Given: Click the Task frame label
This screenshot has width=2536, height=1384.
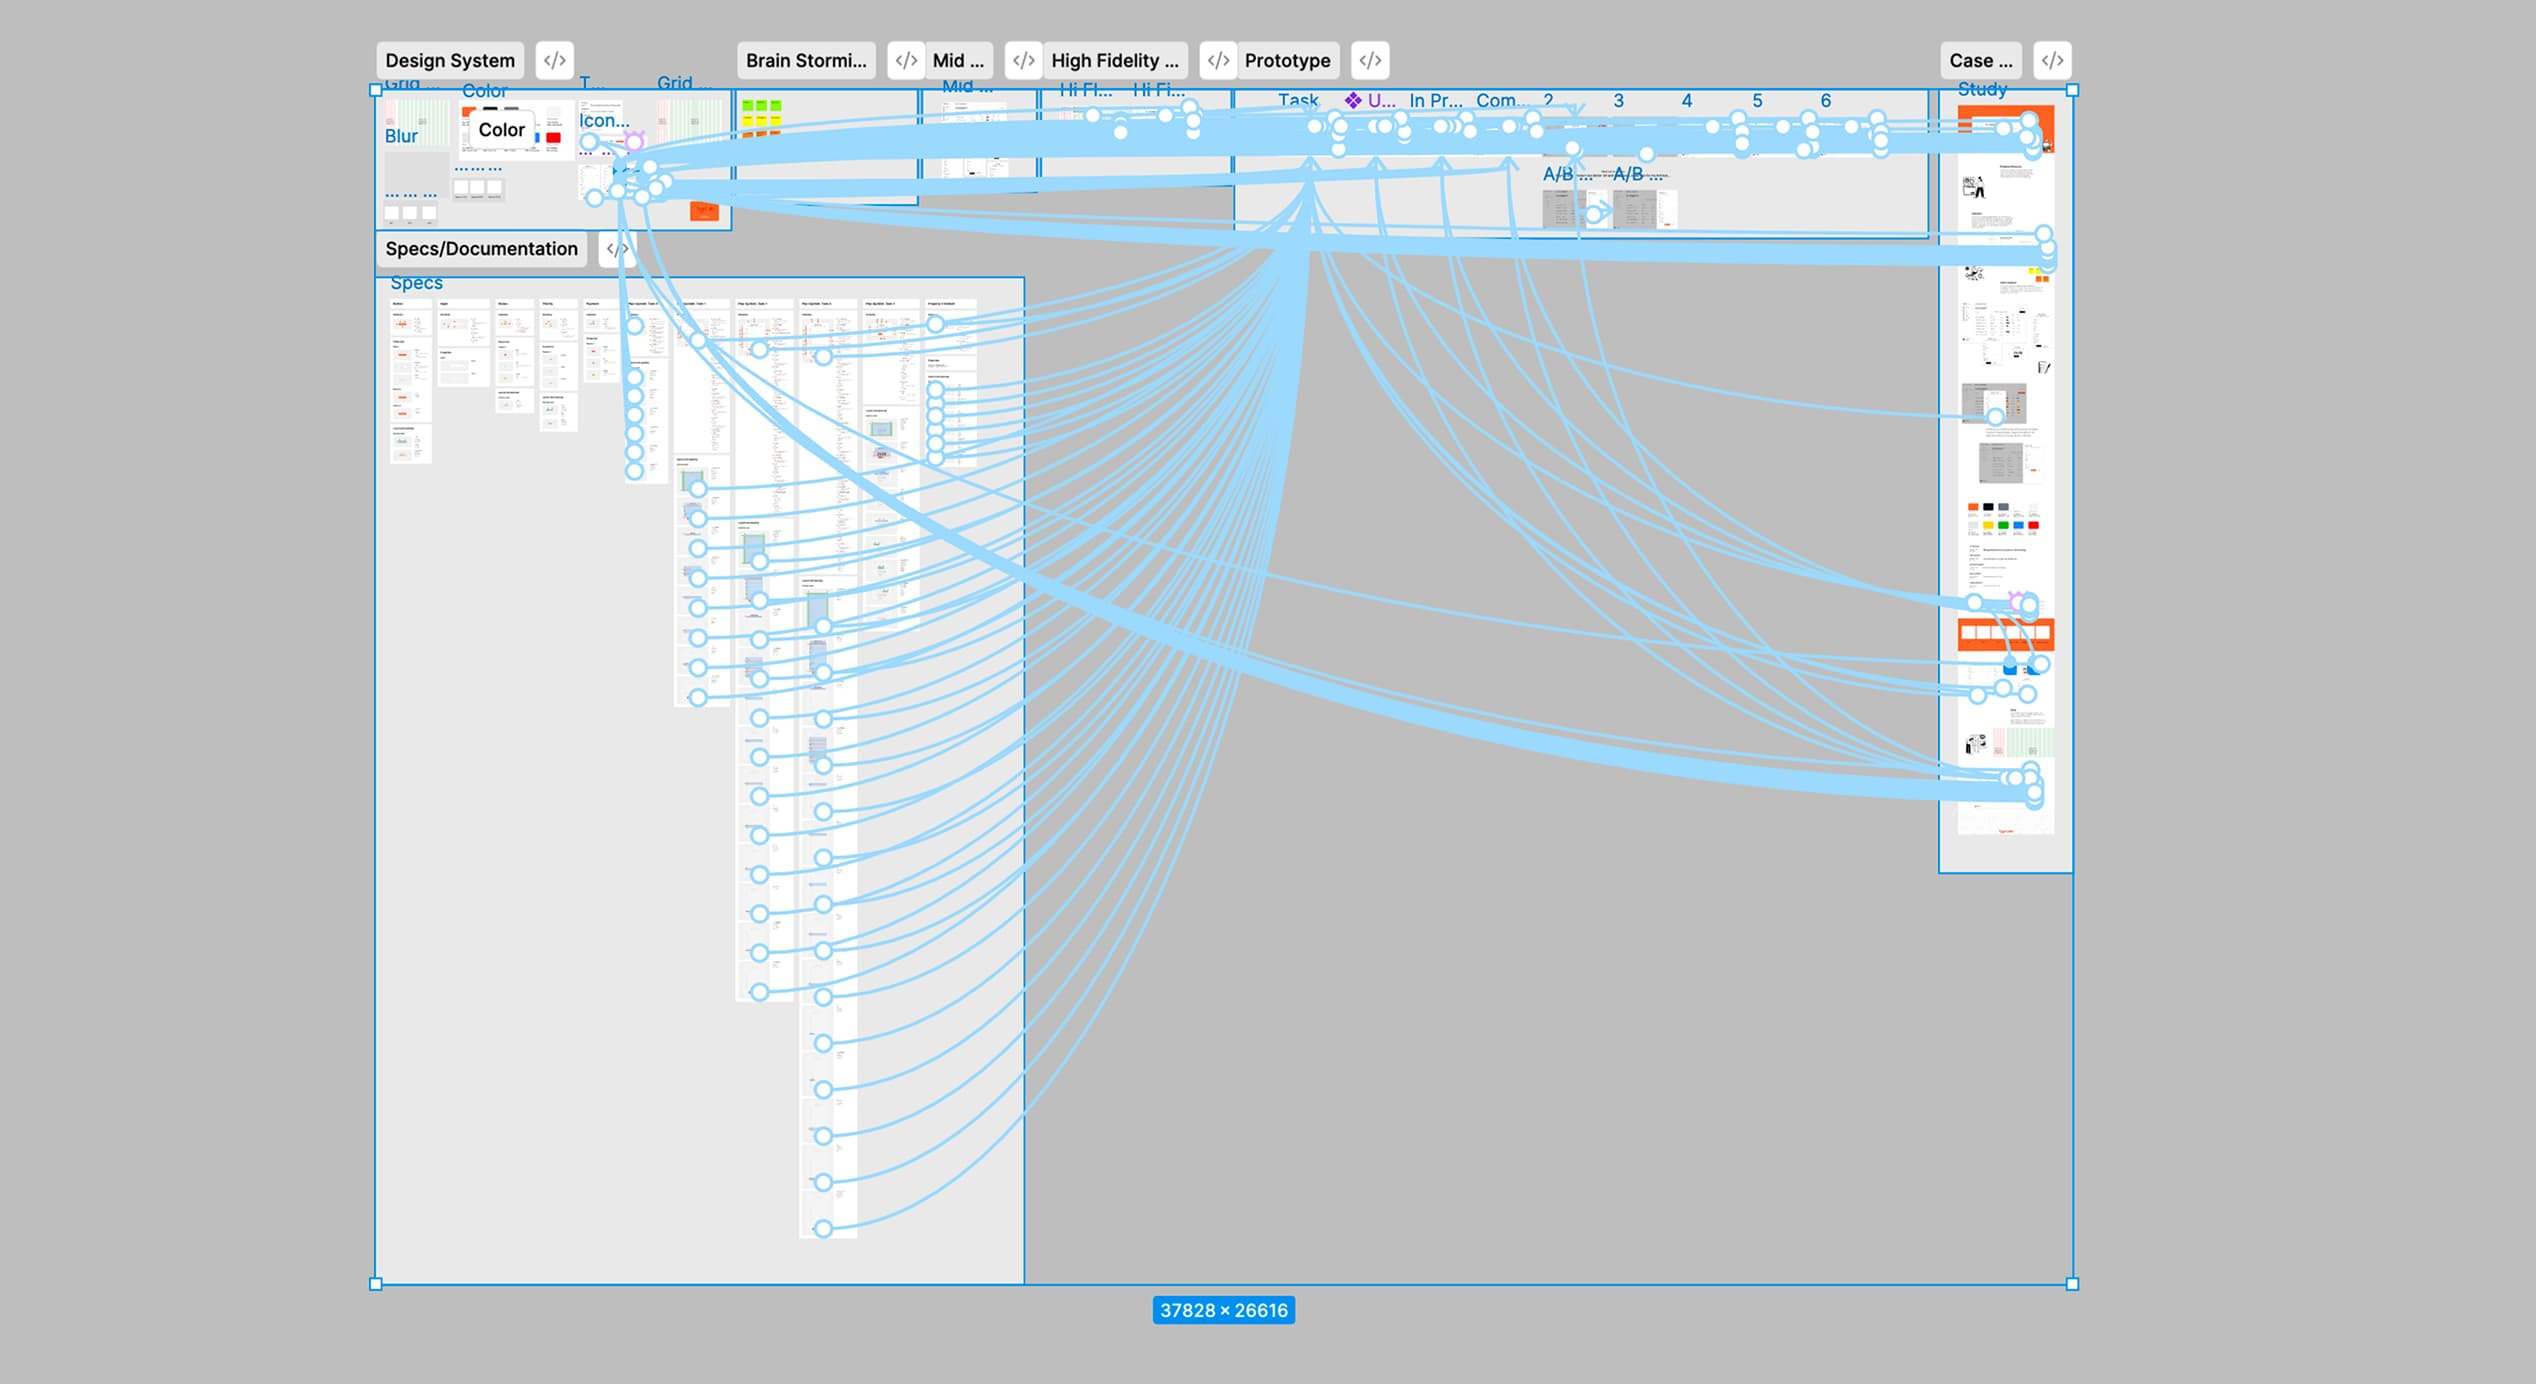Looking at the screenshot, I should click(1297, 100).
